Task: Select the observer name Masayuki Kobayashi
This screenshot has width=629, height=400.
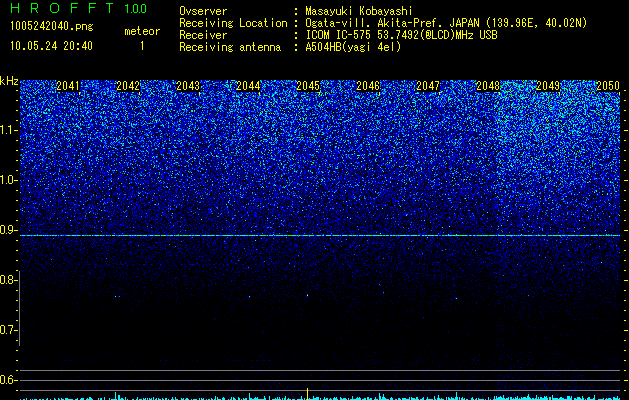Action: 359,11
